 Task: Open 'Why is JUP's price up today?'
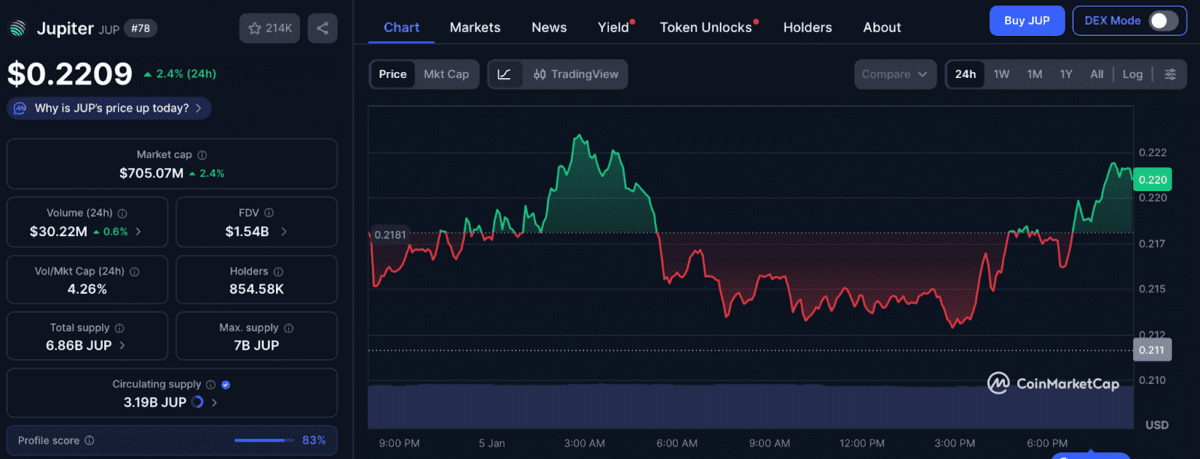tap(110, 108)
